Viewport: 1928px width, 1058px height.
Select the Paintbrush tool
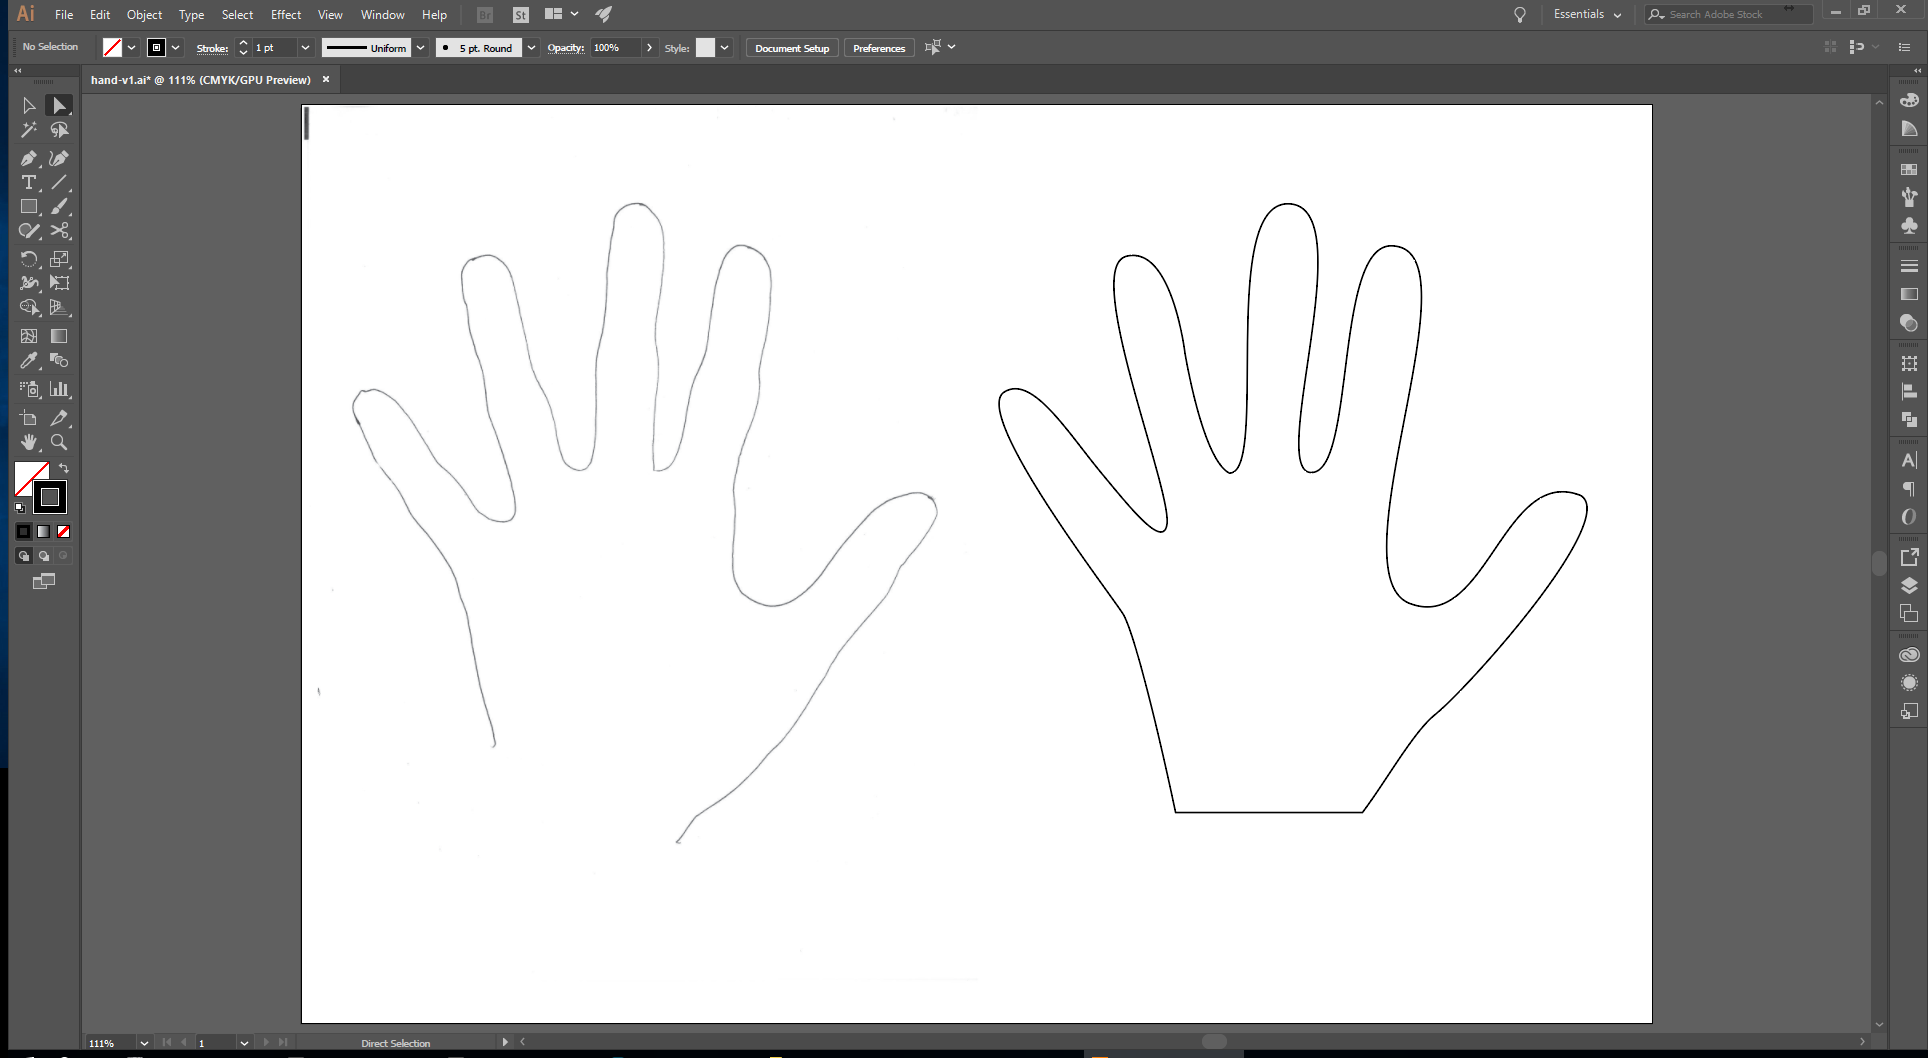click(59, 206)
